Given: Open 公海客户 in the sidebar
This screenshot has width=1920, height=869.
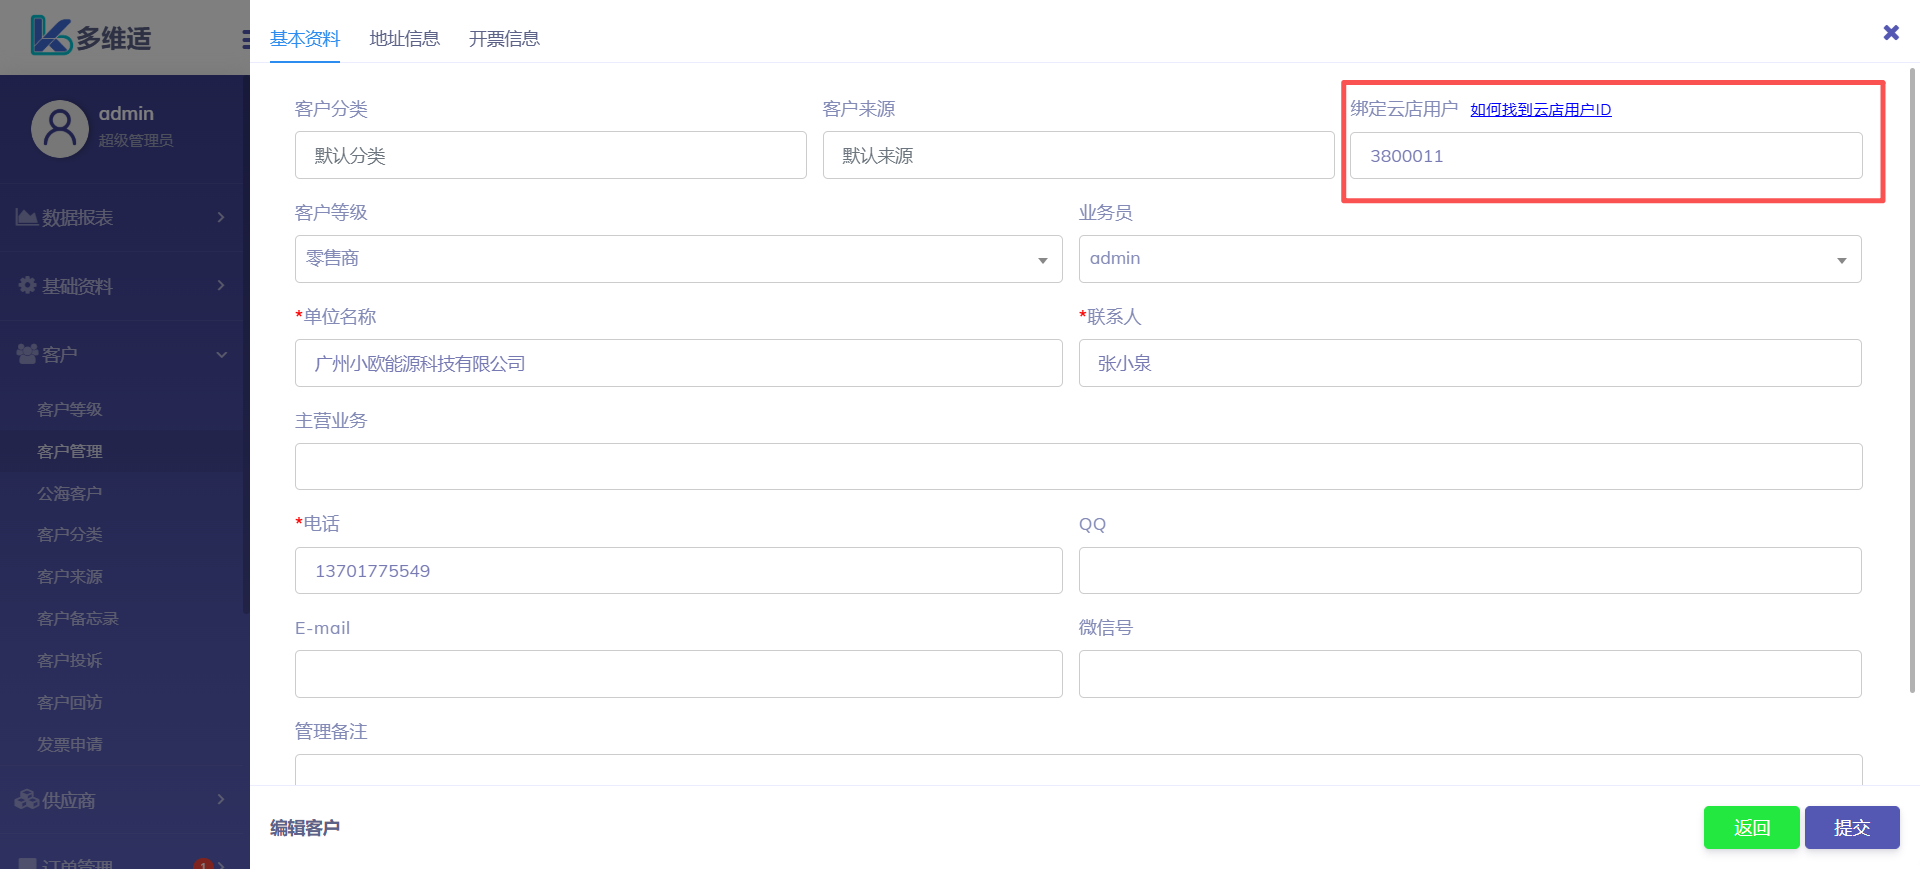Looking at the screenshot, I should click(70, 493).
